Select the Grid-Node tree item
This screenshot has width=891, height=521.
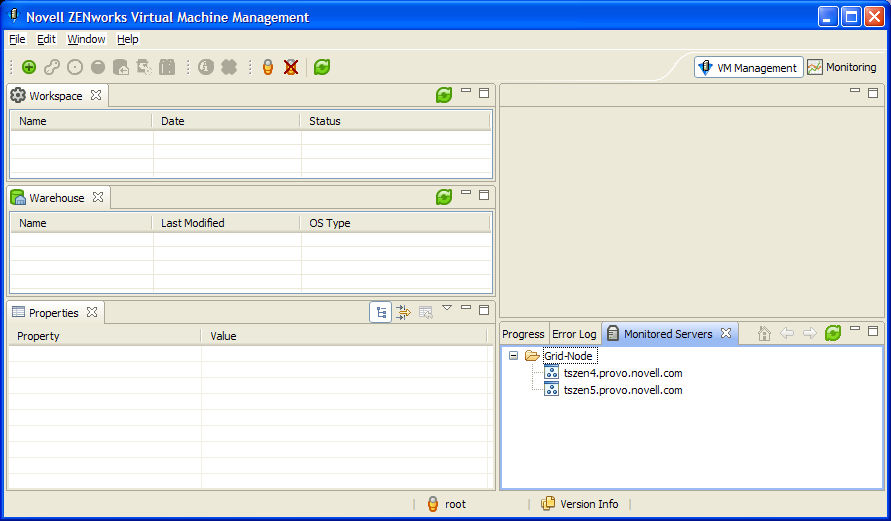click(568, 356)
